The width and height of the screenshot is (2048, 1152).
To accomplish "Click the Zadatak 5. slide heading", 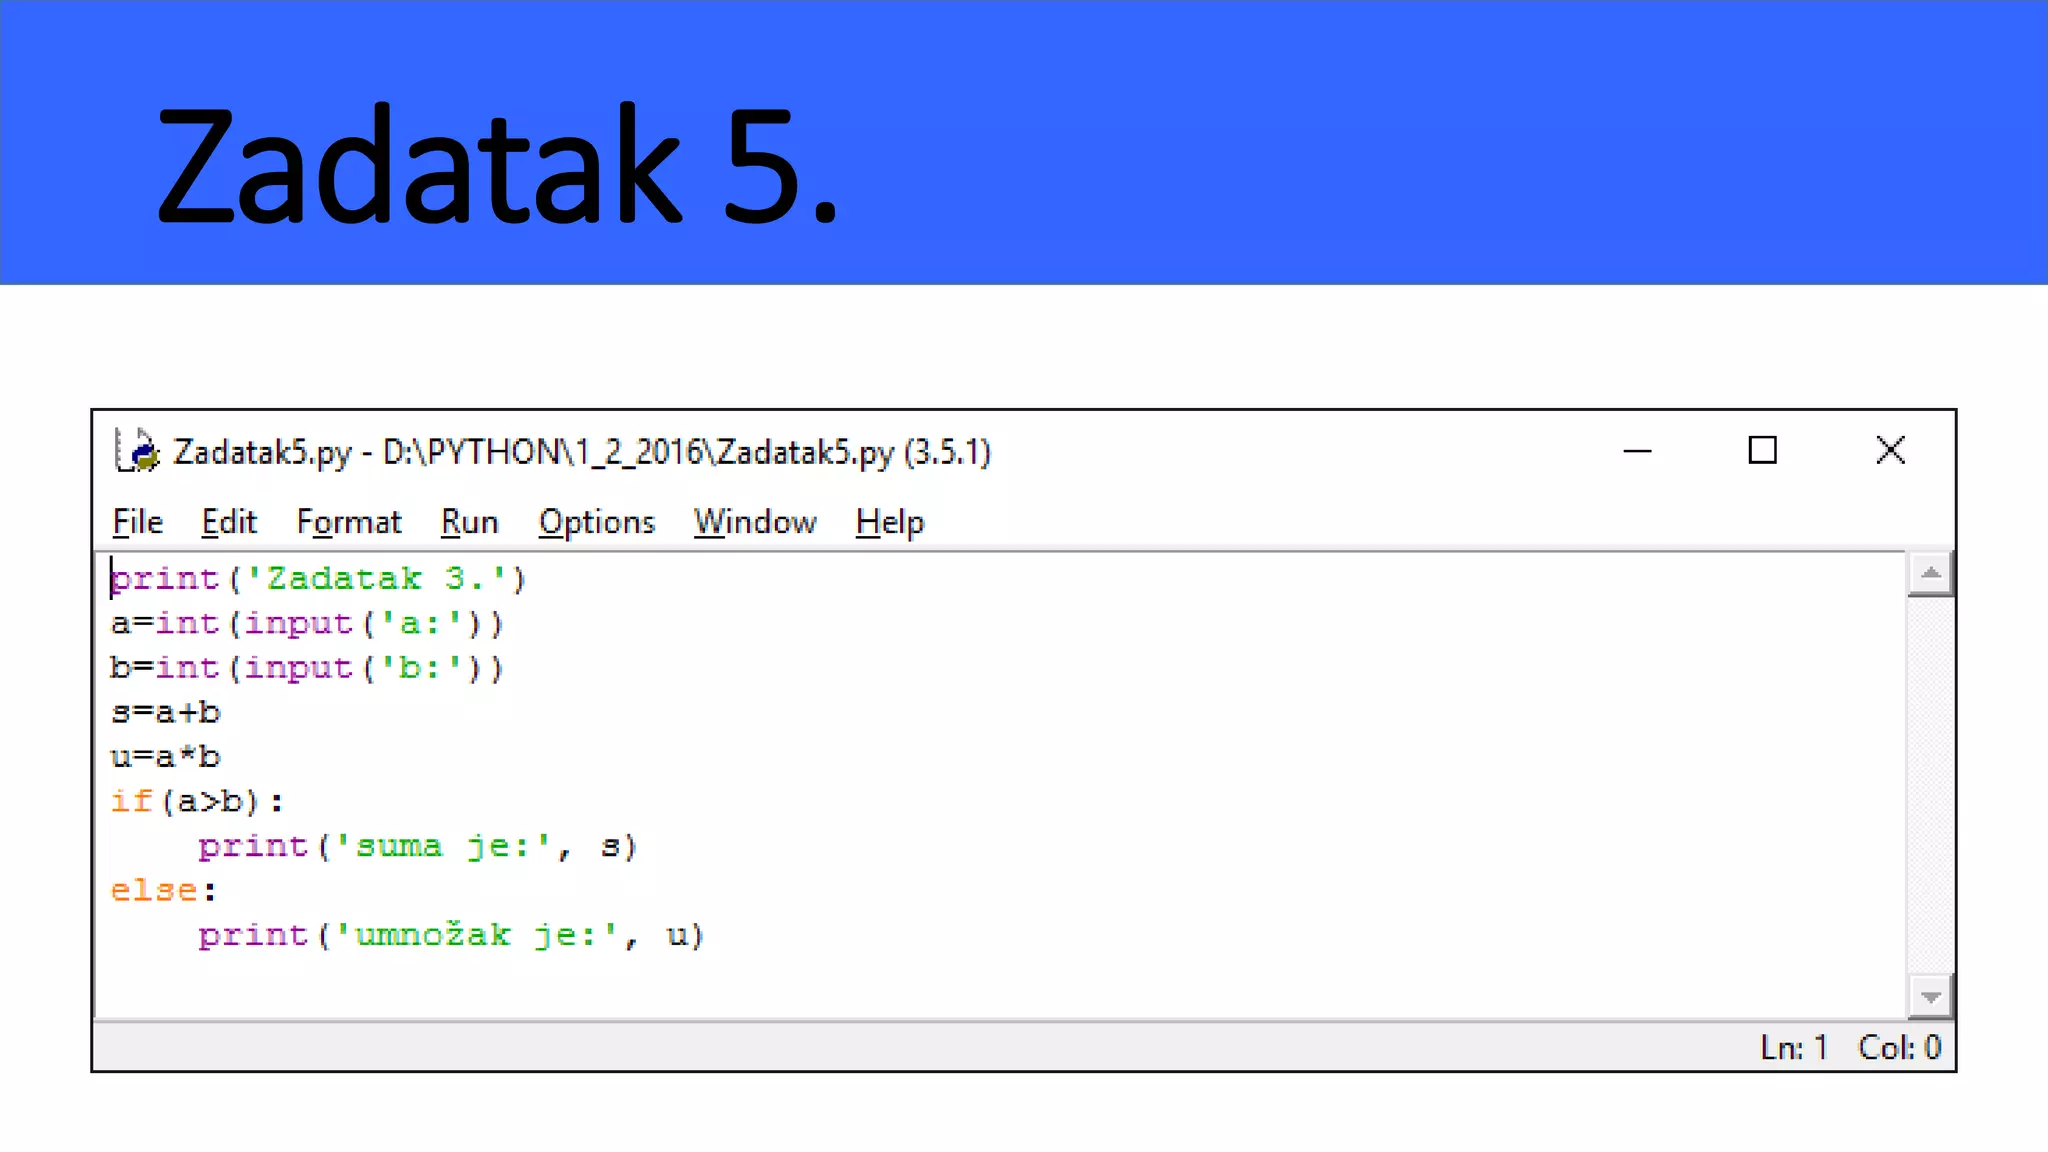I will [x=497, y=164].
